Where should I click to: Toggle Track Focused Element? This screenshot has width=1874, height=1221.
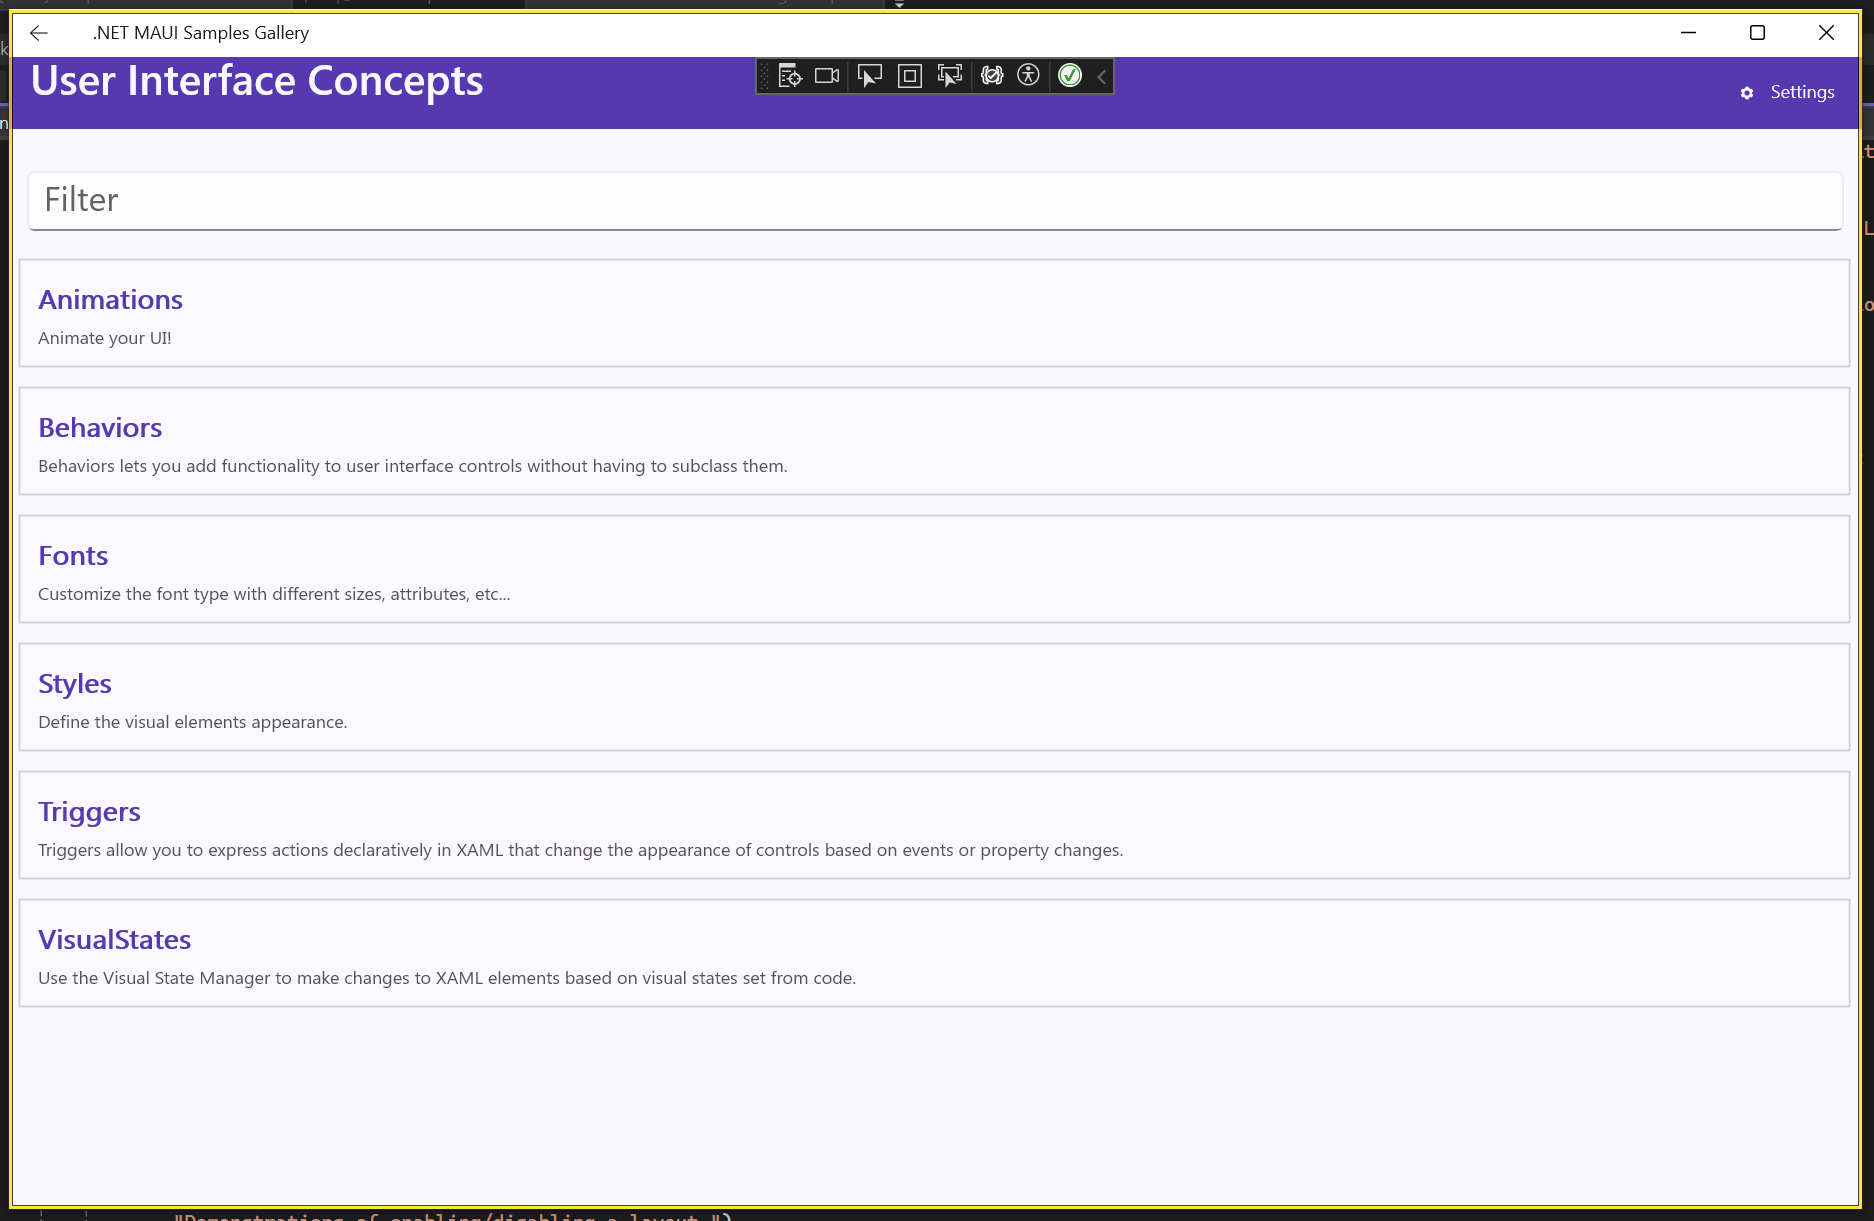point(949,76)
